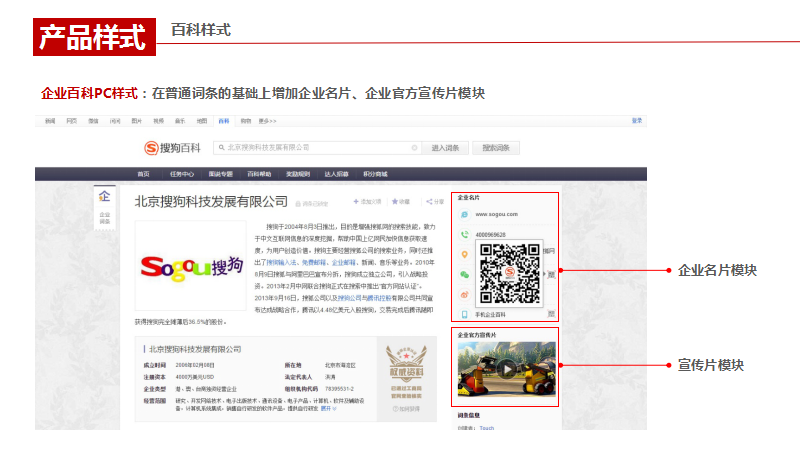Select 新闻 in the top bar
Image resolution: width=800 pixels, height=449 pixels.
tap(50, 121)
